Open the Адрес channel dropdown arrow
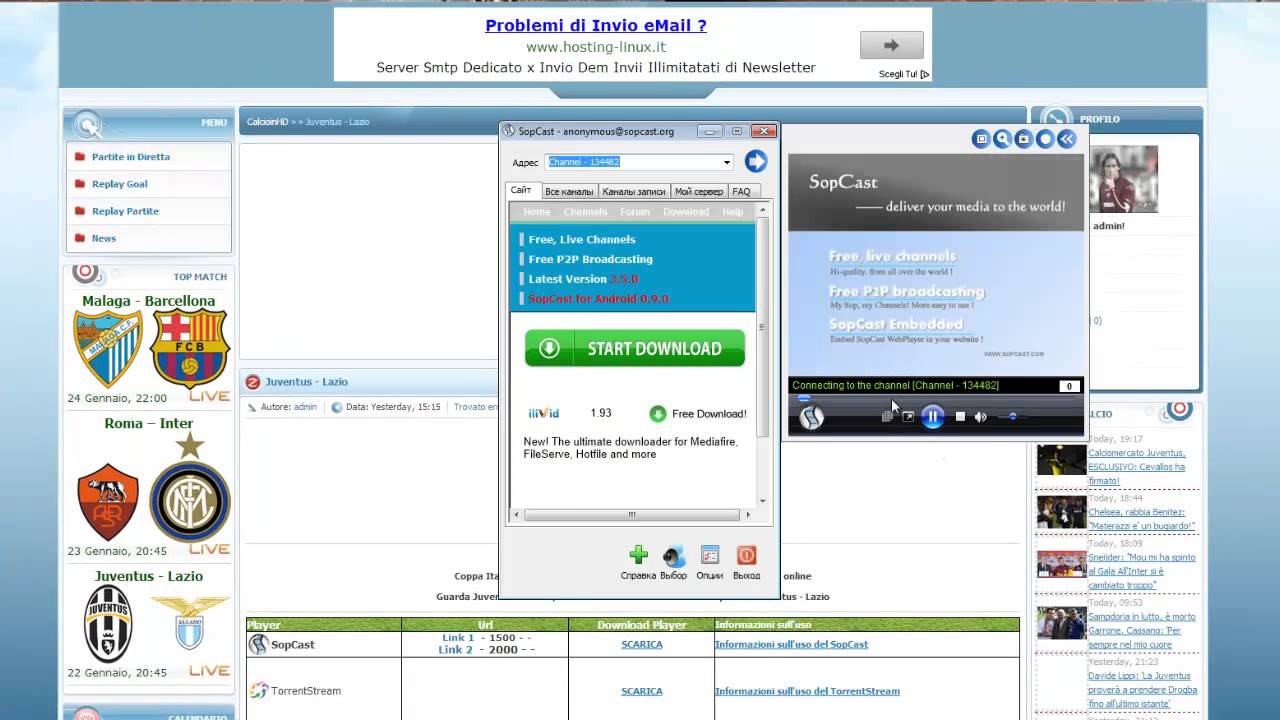The height and width of the screenshot is (720, 1280). point(727,162)
